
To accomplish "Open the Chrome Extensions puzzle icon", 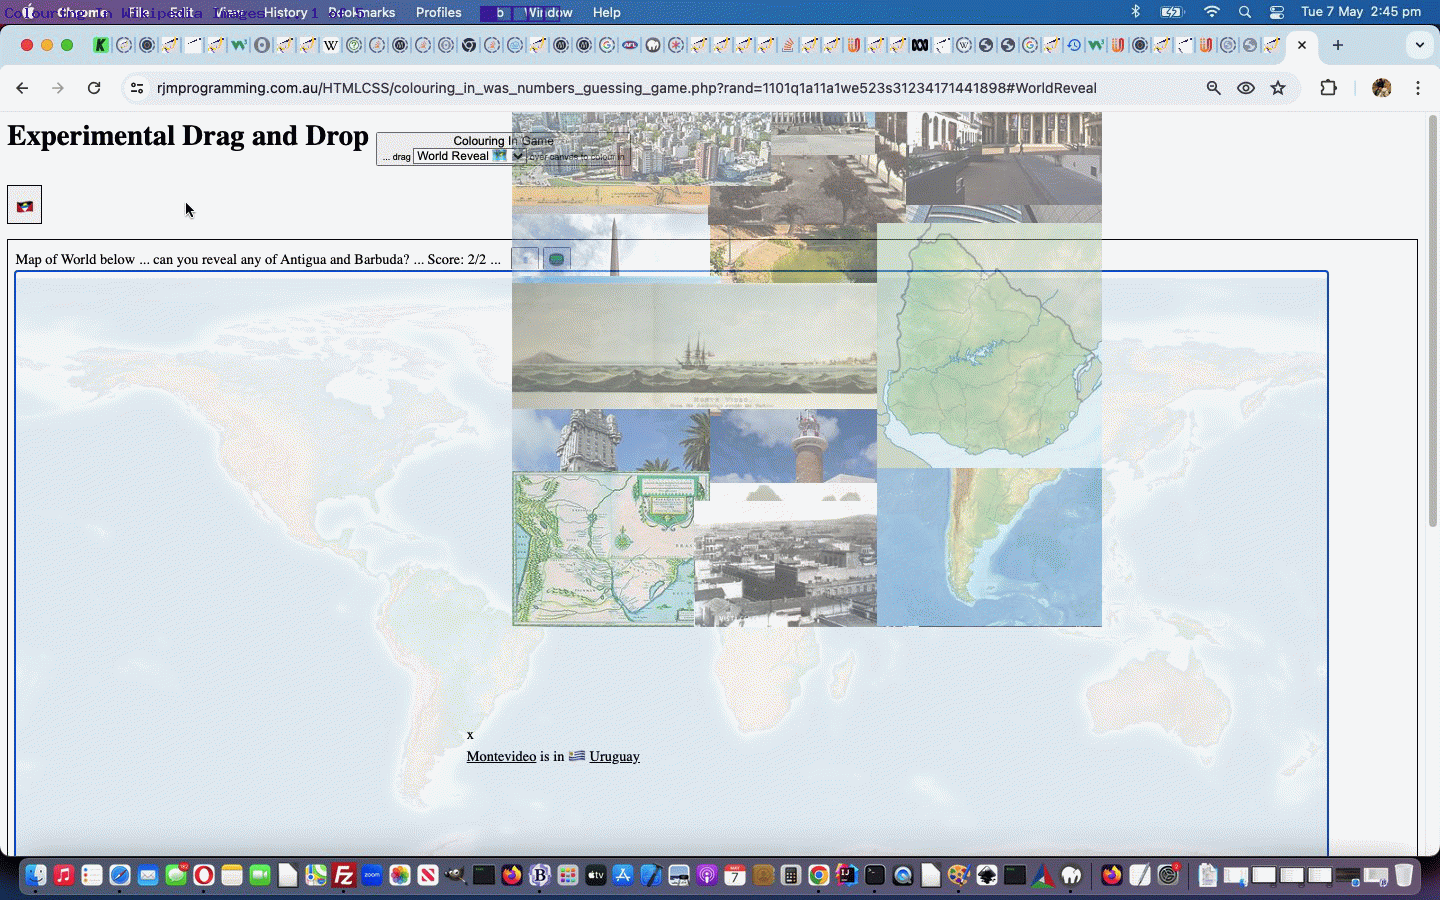I will click(x=1328, y=88).
